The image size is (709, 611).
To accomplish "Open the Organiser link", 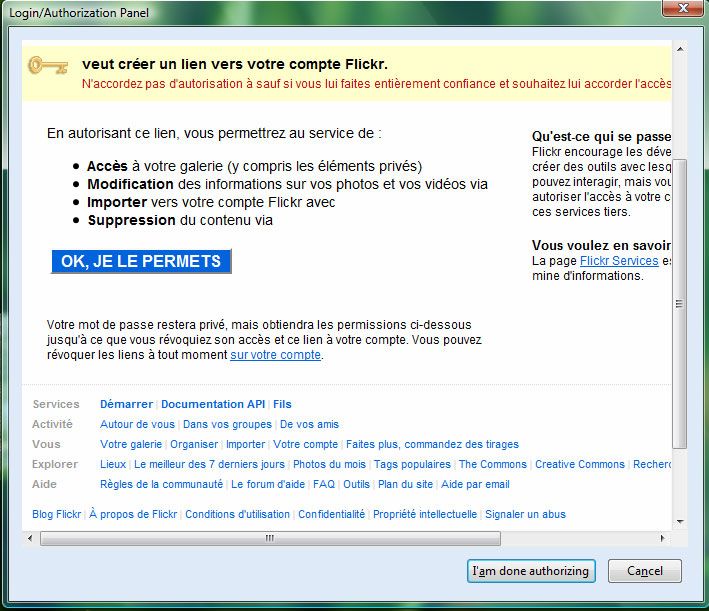I will coord(194,444).
